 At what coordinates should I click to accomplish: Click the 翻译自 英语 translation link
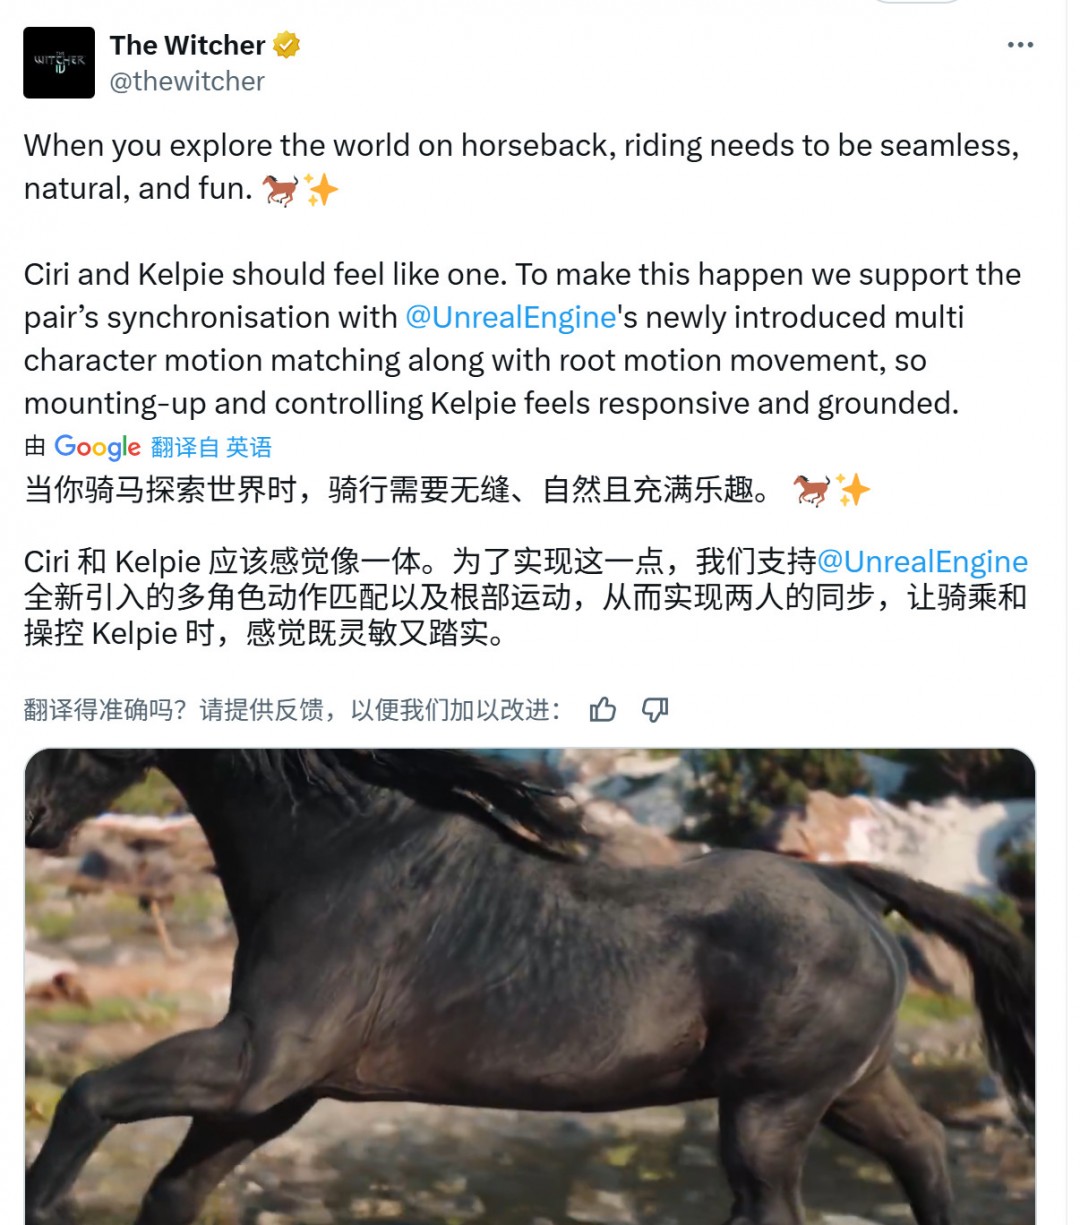[211, 447]
